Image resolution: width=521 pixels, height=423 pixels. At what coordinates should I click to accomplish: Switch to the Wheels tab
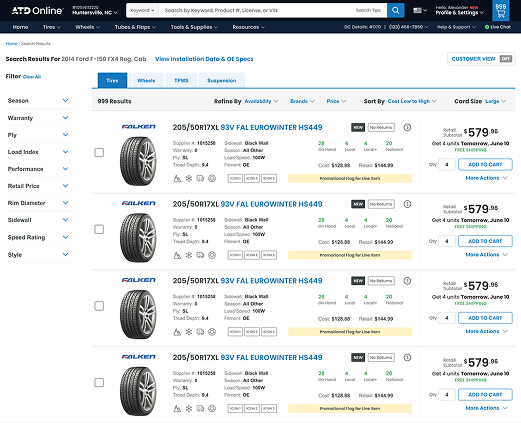[146, 80]
